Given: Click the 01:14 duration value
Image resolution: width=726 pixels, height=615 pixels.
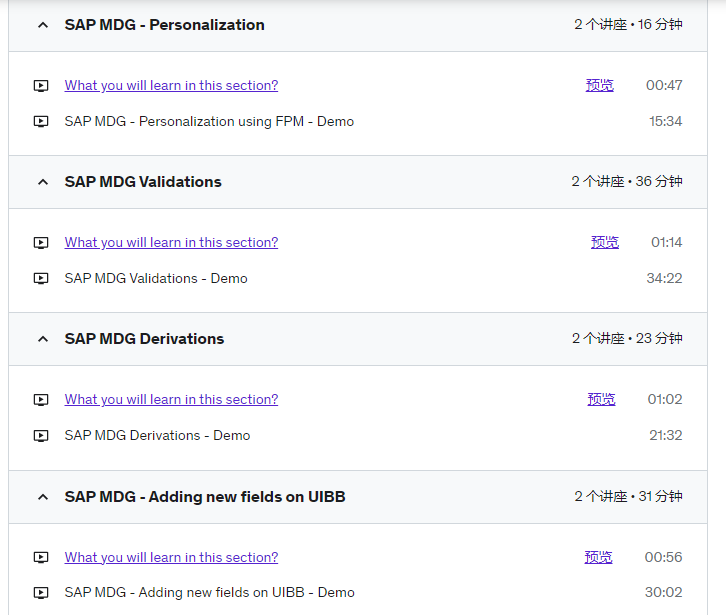Looking at the screenshot, I should pos(667,242).
